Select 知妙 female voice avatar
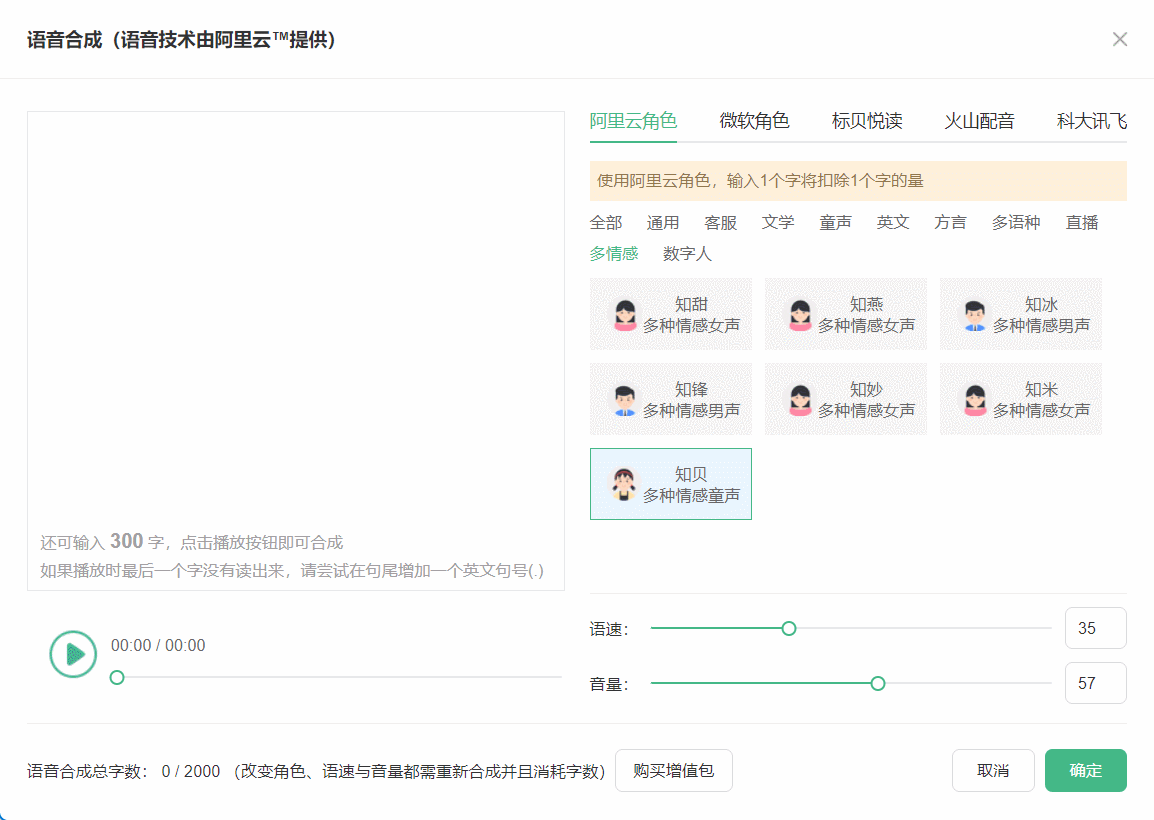Viewport: 1154px width, 820px height. pos(800,400)
